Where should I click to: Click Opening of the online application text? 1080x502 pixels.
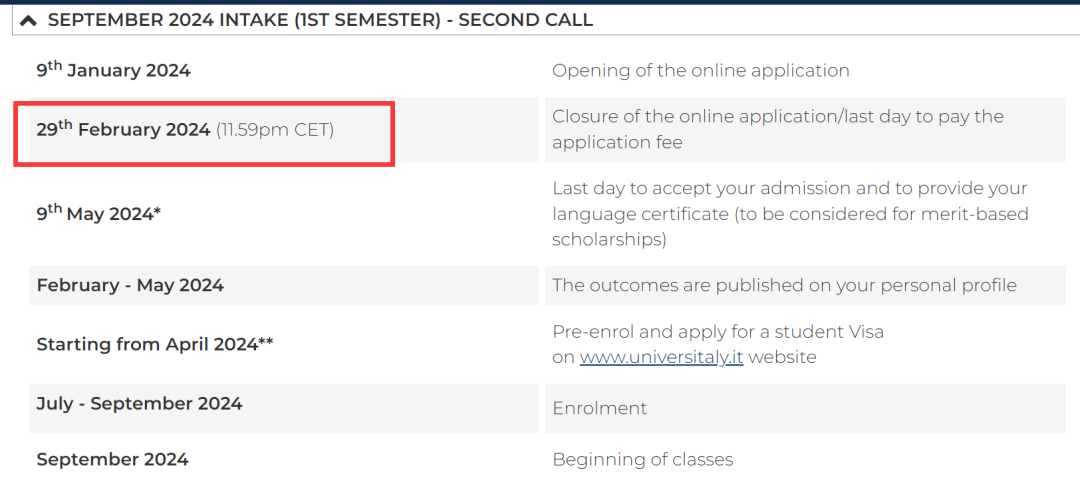pos(700,70)
